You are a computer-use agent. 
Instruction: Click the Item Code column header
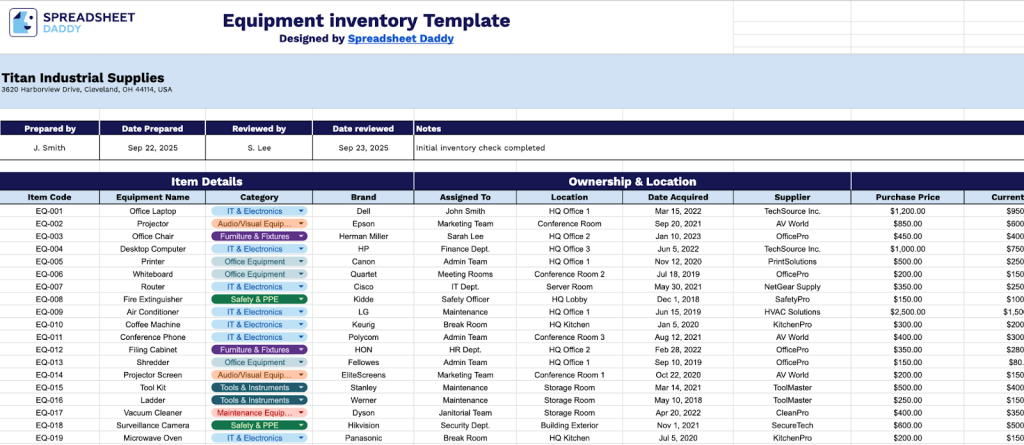tap(49, 197)
